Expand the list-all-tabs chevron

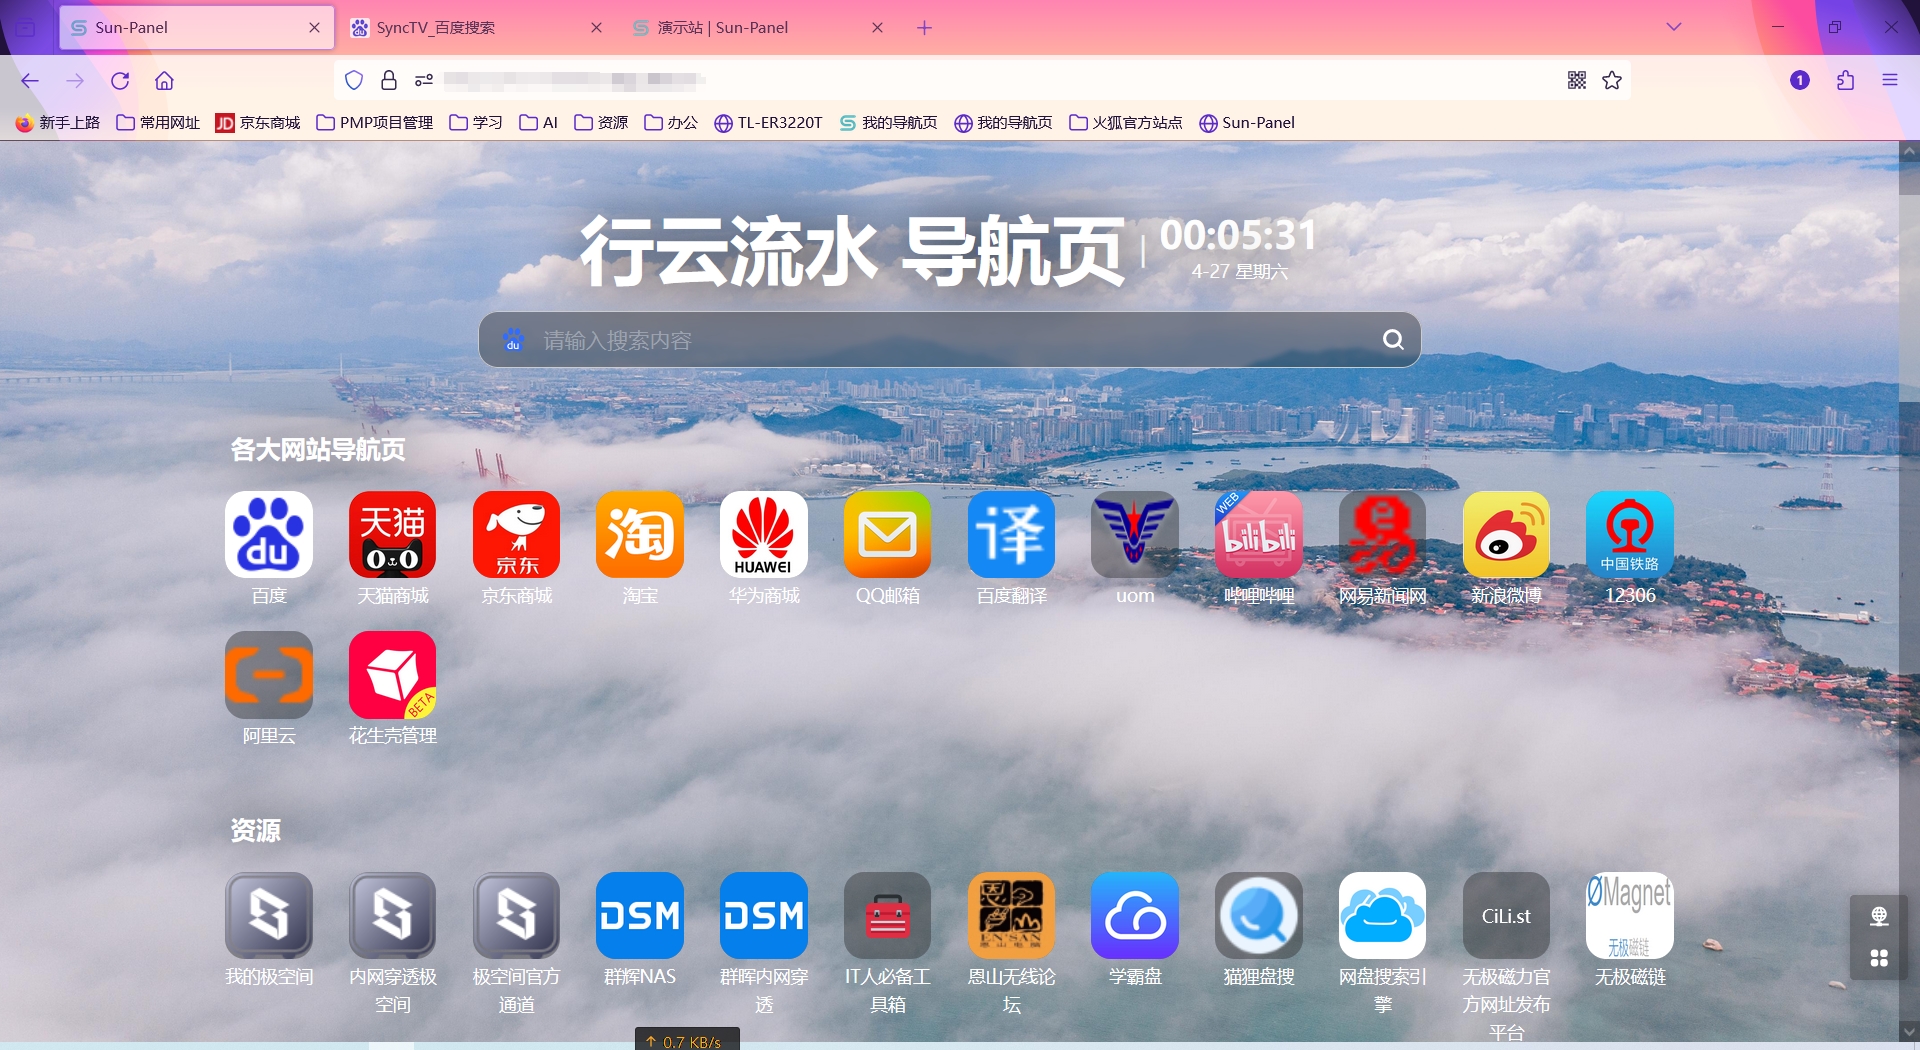[1673, 27]
